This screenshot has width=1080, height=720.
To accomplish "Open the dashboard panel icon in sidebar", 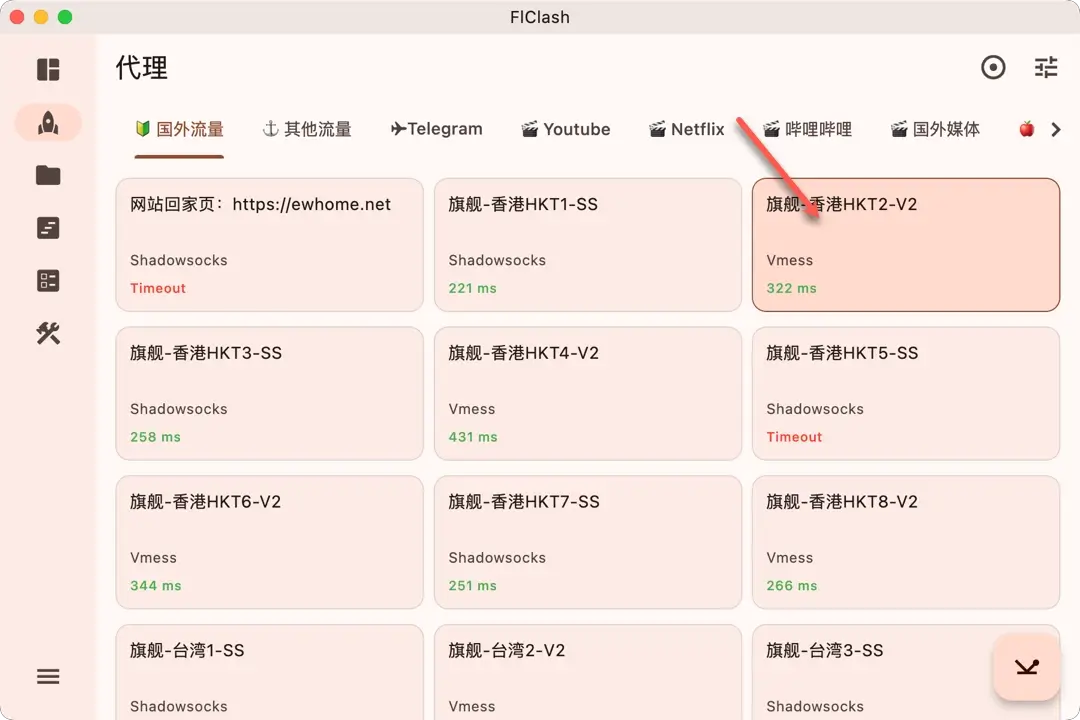I will click(48, 68).
